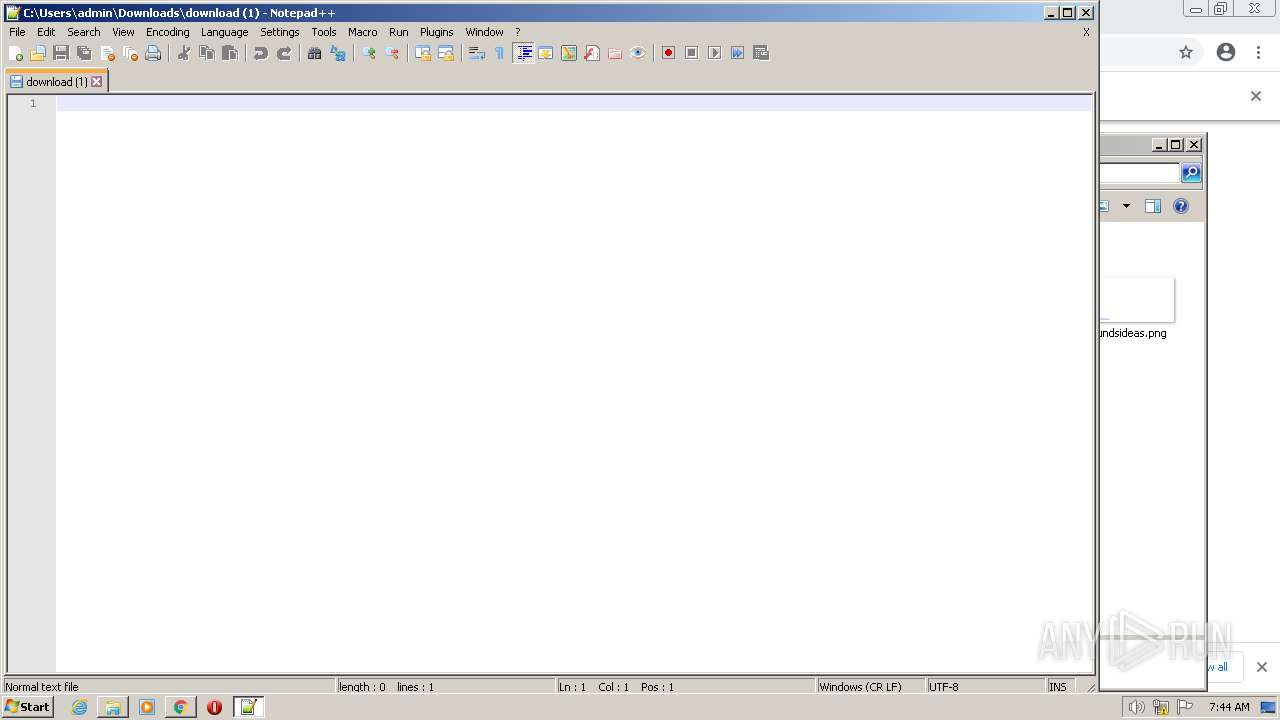Open Folder as Workspace toolbar icon
This screenshot has height=720, width=1280.
[x=615, y=53]
